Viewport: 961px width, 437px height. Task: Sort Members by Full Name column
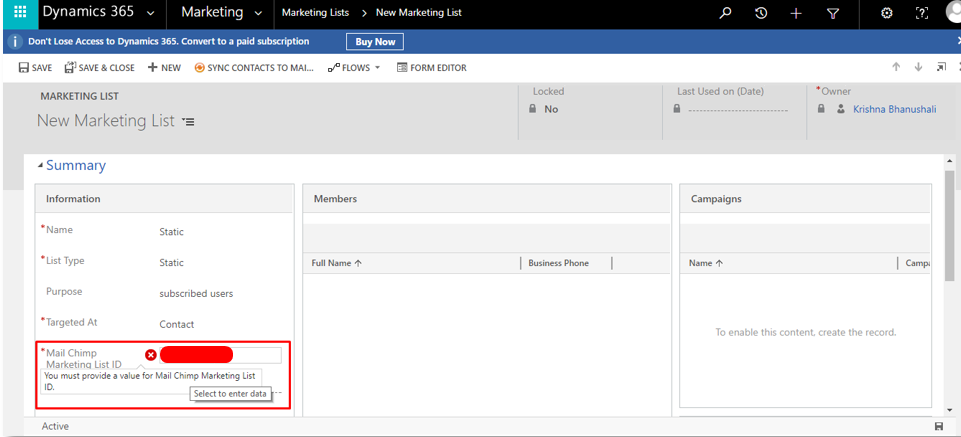coord(336,263)
